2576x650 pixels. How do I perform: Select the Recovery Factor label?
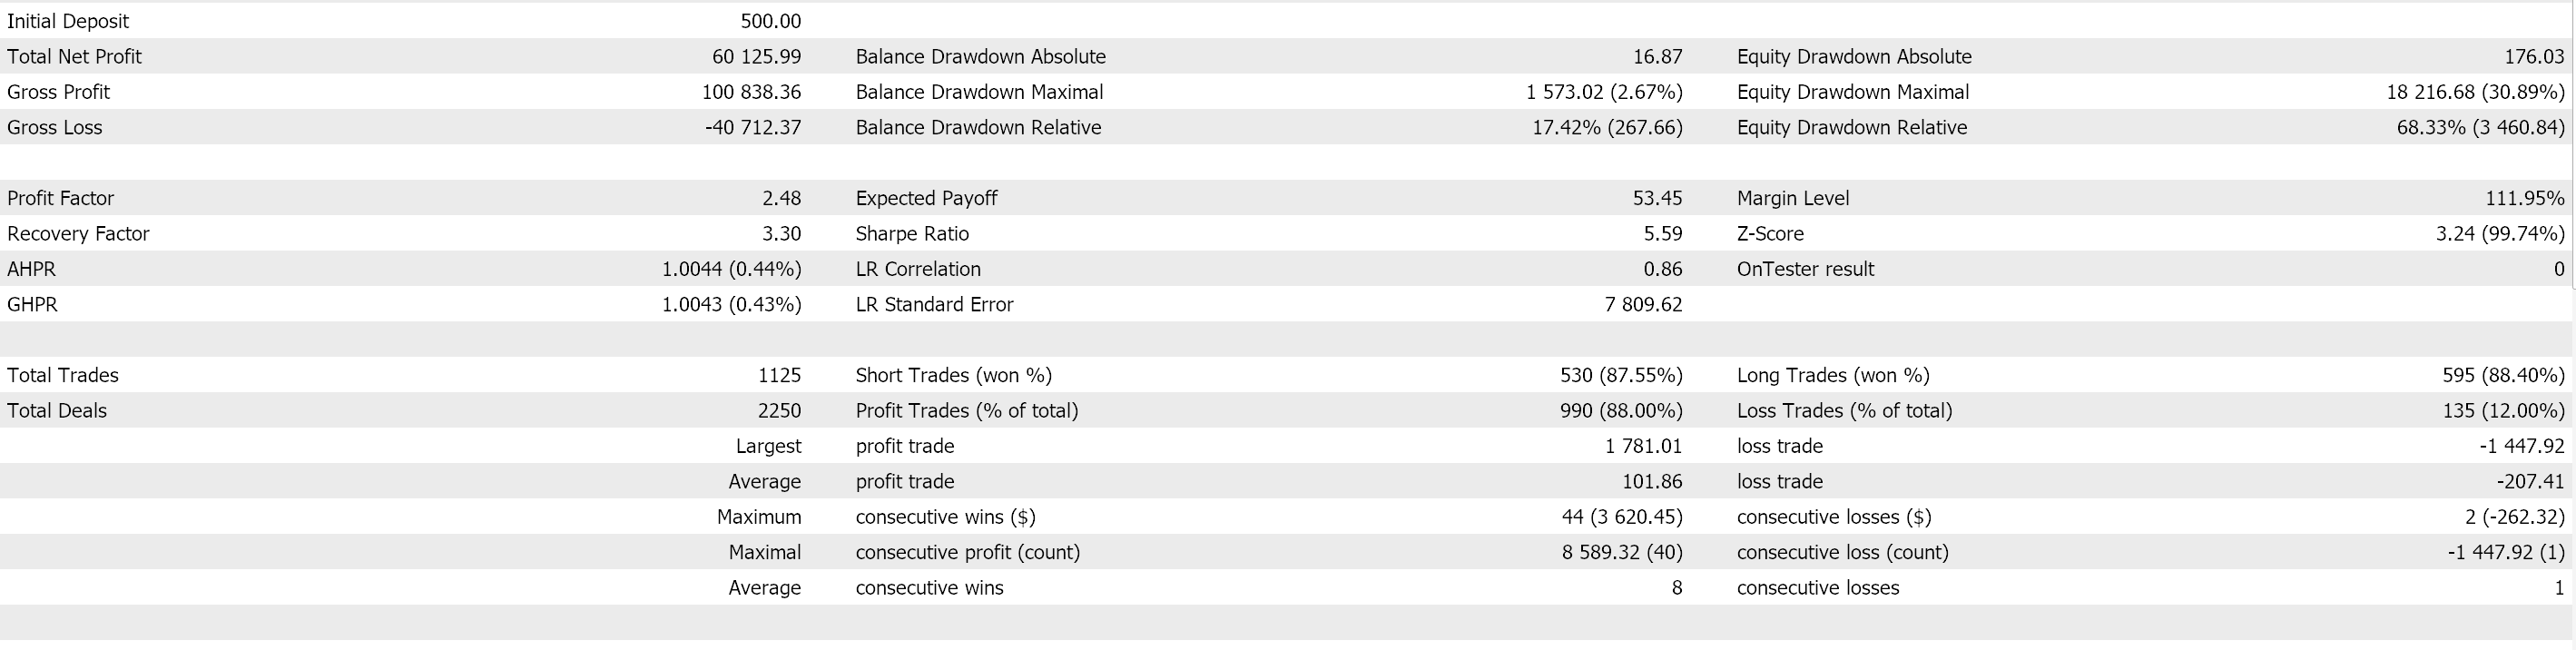tap(78, 234)
